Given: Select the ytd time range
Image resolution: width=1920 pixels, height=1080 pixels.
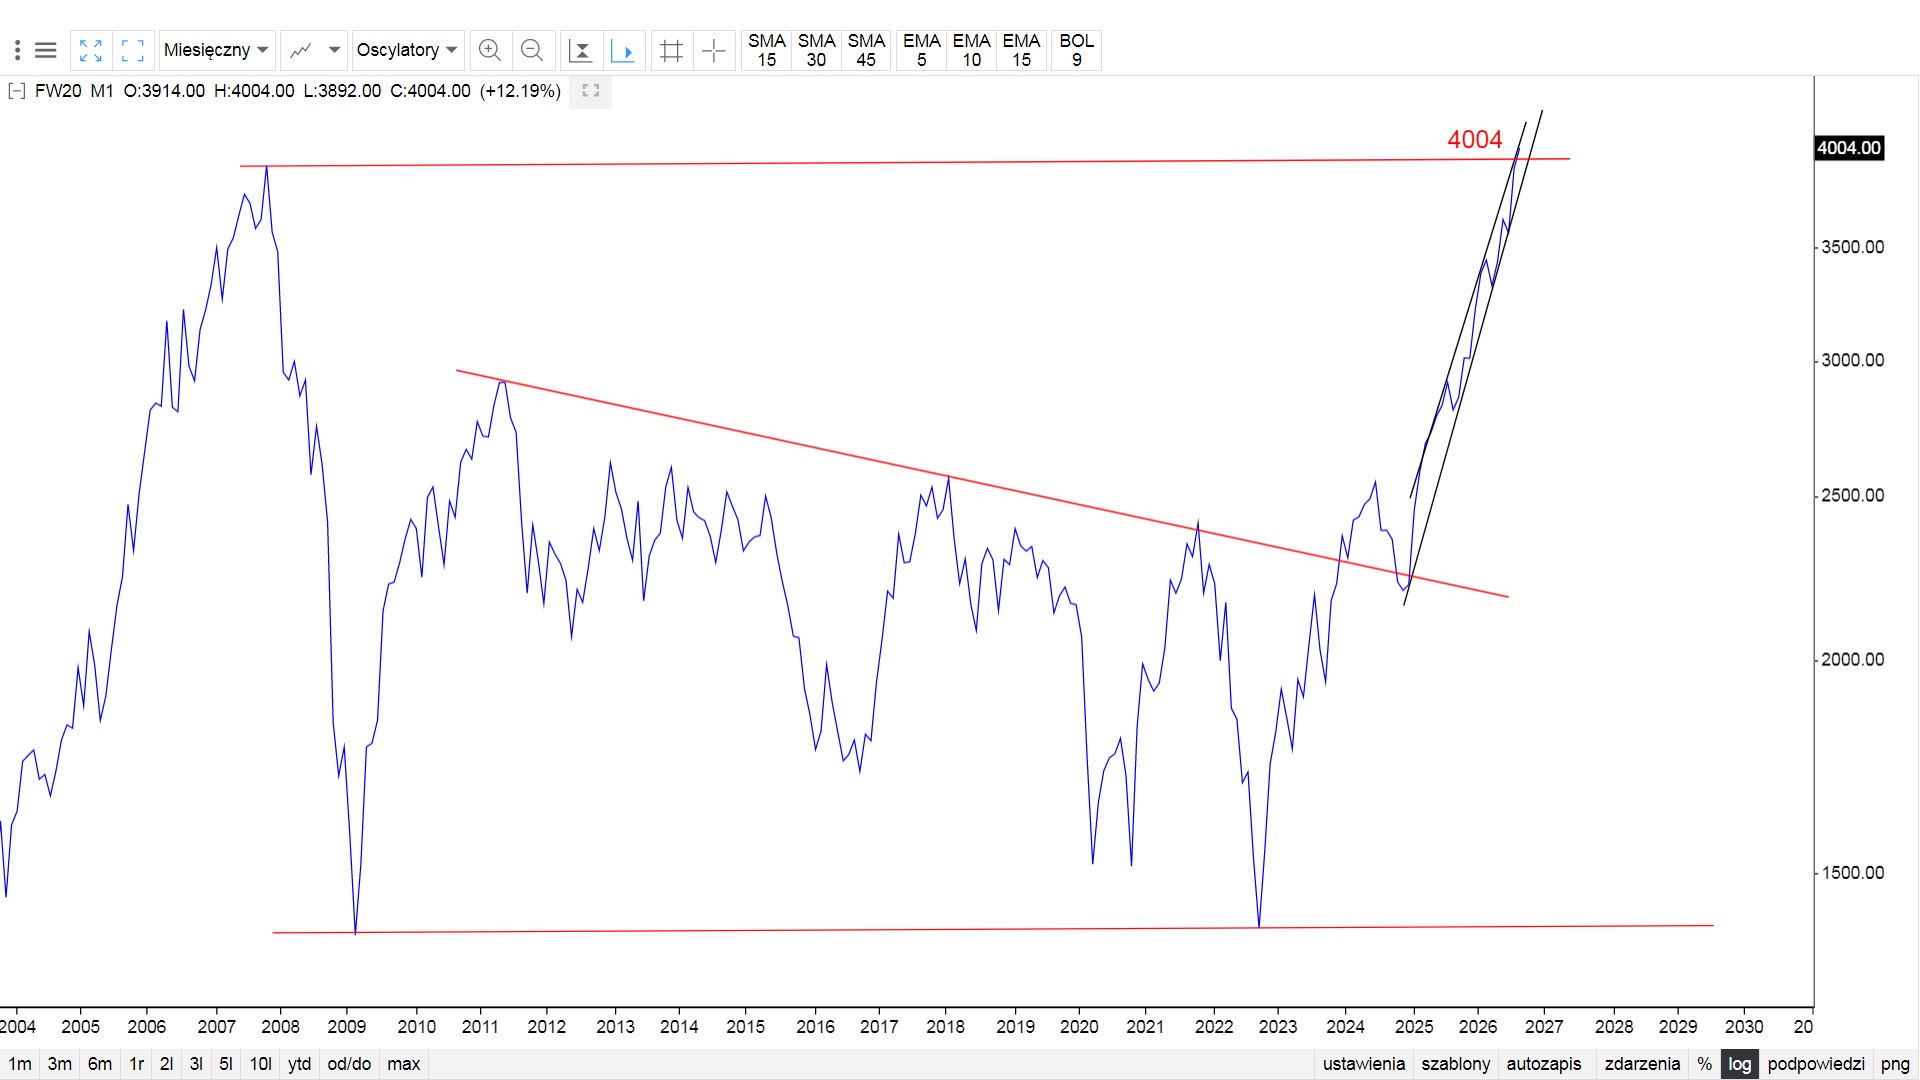Looking at the screenshot, I should [300, 1064].
